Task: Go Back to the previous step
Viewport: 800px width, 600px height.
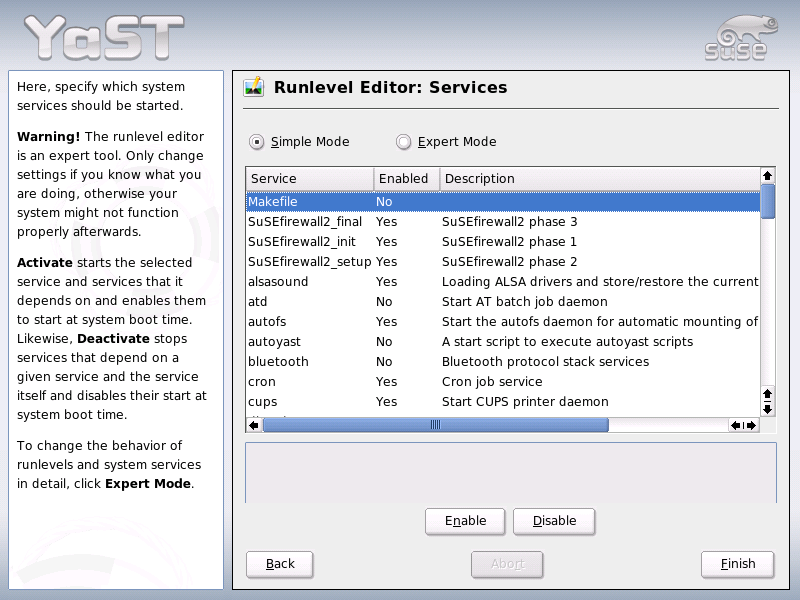Action: pos(280,564)
